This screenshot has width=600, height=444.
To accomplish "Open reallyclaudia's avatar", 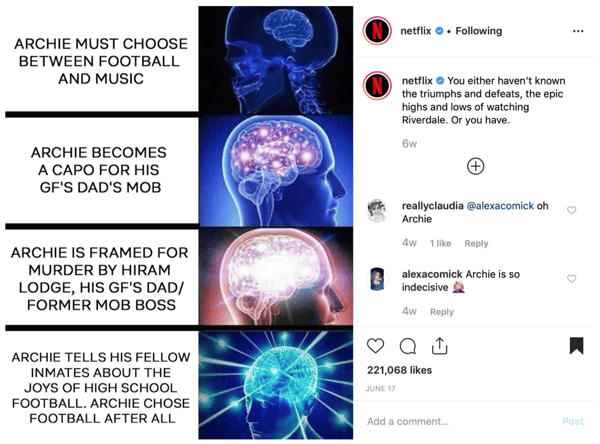I will click(x=377, y=211).
